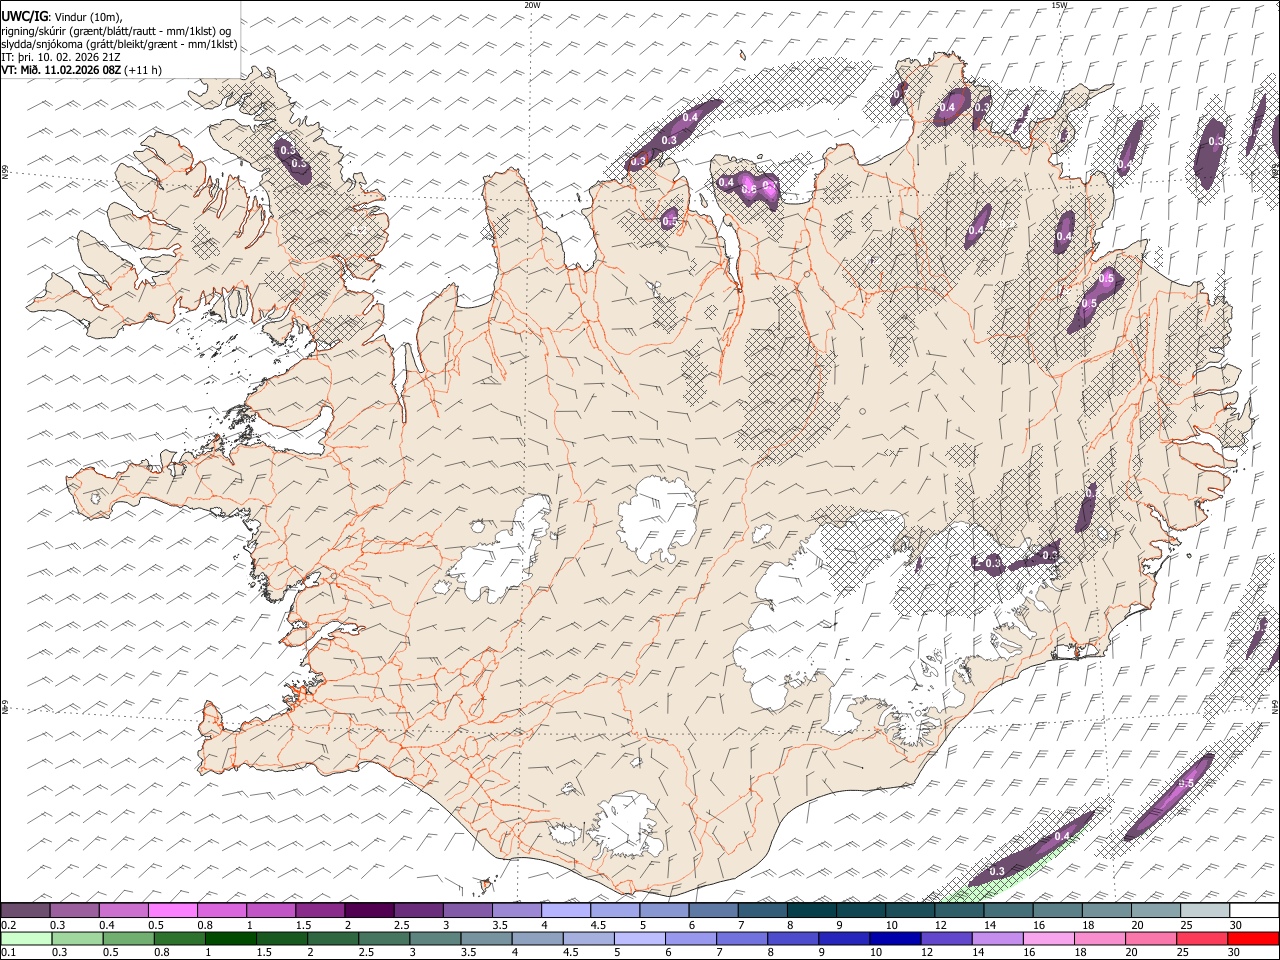1280x960 pixels.
Task: Select the dark teal upper swatch labeled 8
Action: click(x=811, y=910)
